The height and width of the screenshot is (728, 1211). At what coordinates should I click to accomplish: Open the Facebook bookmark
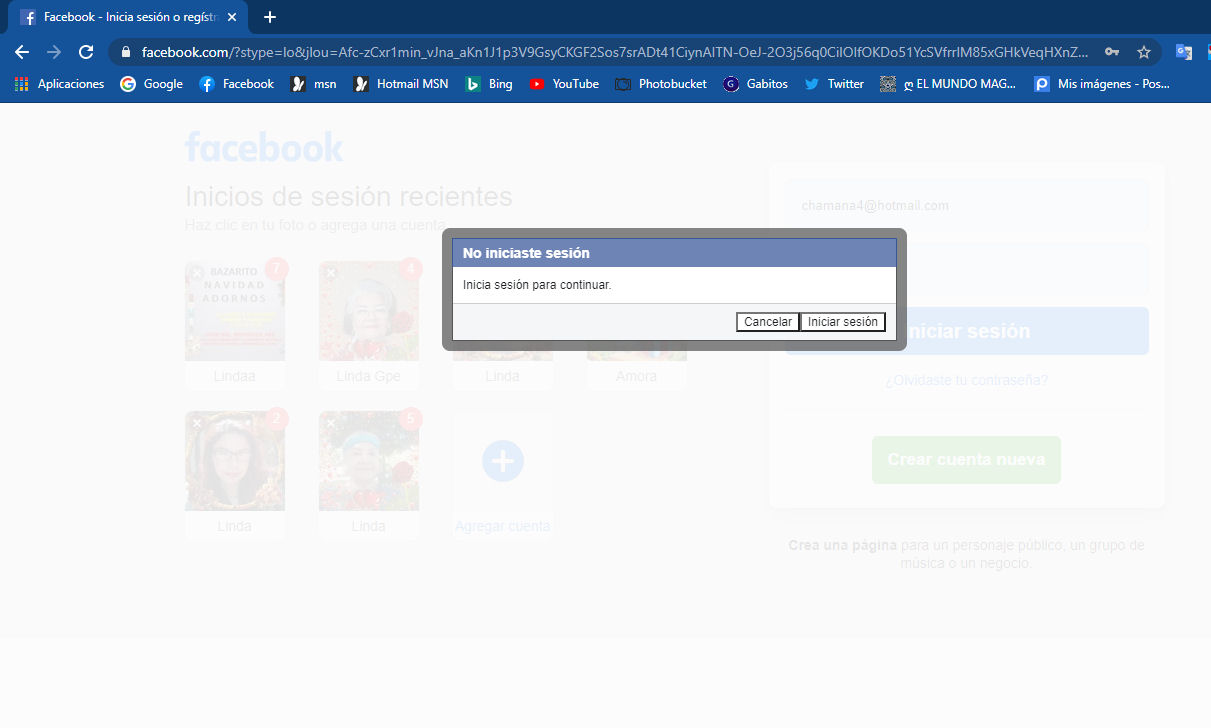tap(237, 84)
